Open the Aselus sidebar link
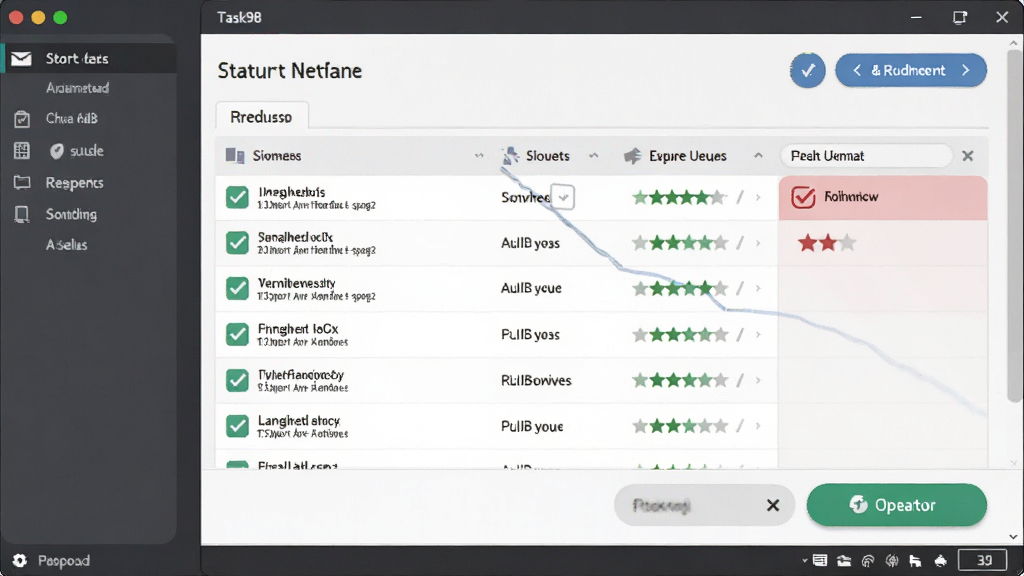 (x=67, y=245)
